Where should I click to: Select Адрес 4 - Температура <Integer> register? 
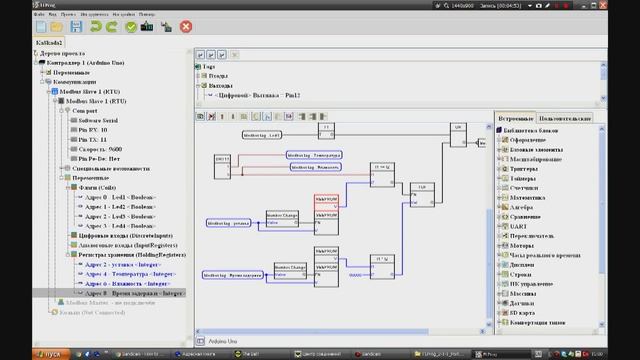click(130, 274)
